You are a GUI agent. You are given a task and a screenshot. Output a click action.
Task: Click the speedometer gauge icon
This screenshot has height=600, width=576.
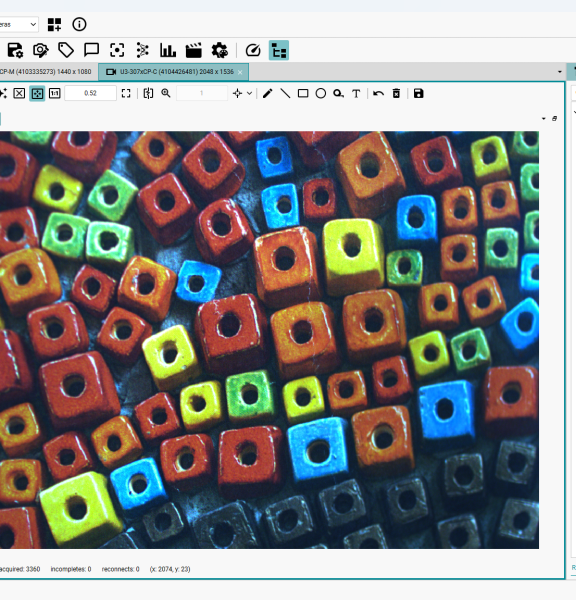253,50
